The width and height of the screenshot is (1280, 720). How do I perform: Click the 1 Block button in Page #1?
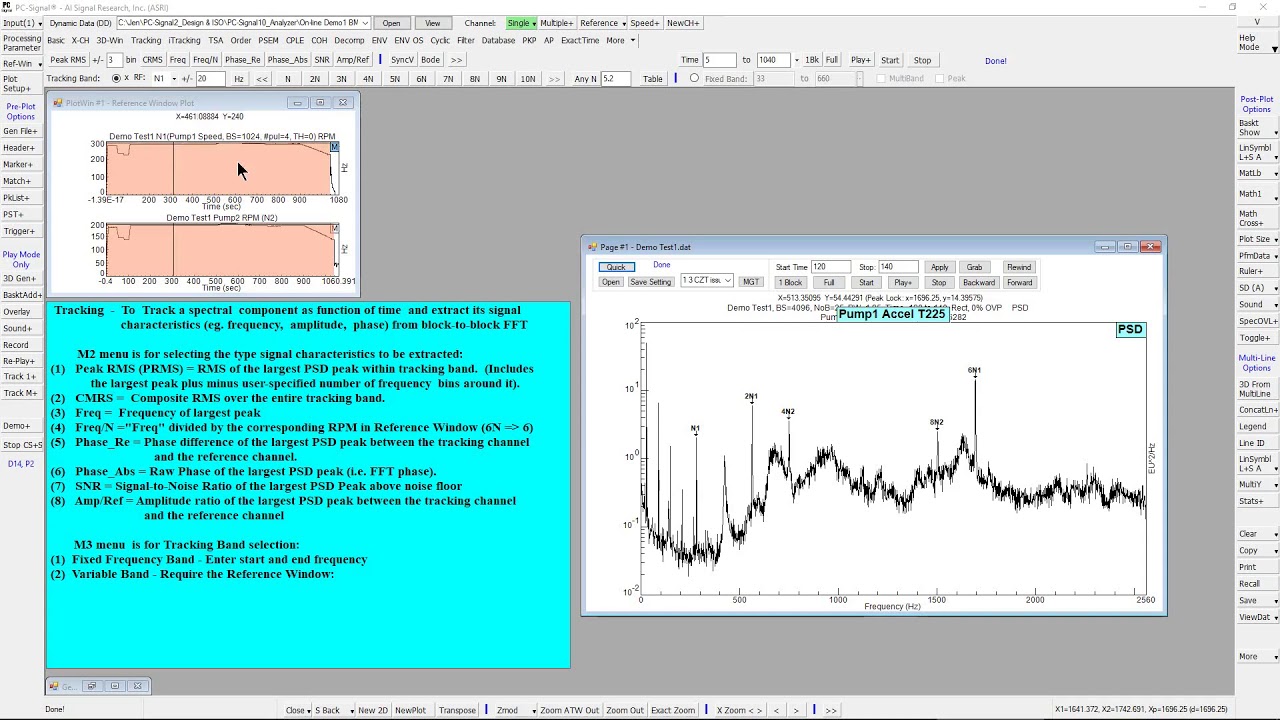(790, 282)
